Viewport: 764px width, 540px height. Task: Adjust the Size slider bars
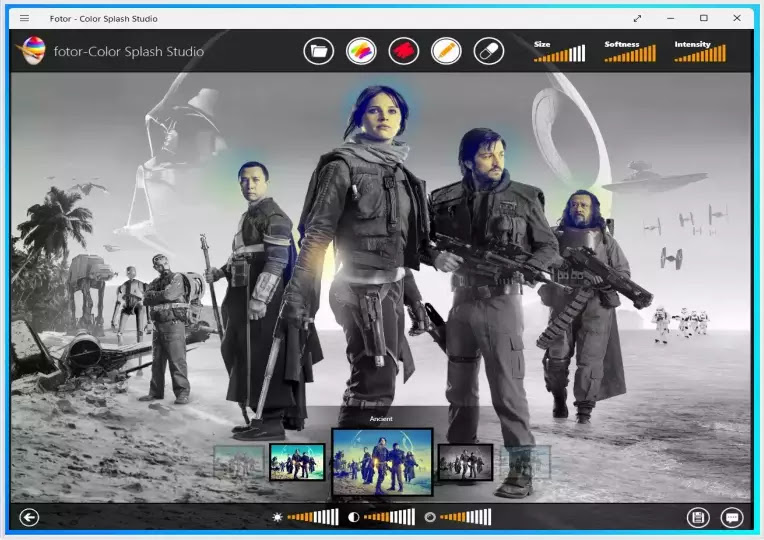(559, 54)
